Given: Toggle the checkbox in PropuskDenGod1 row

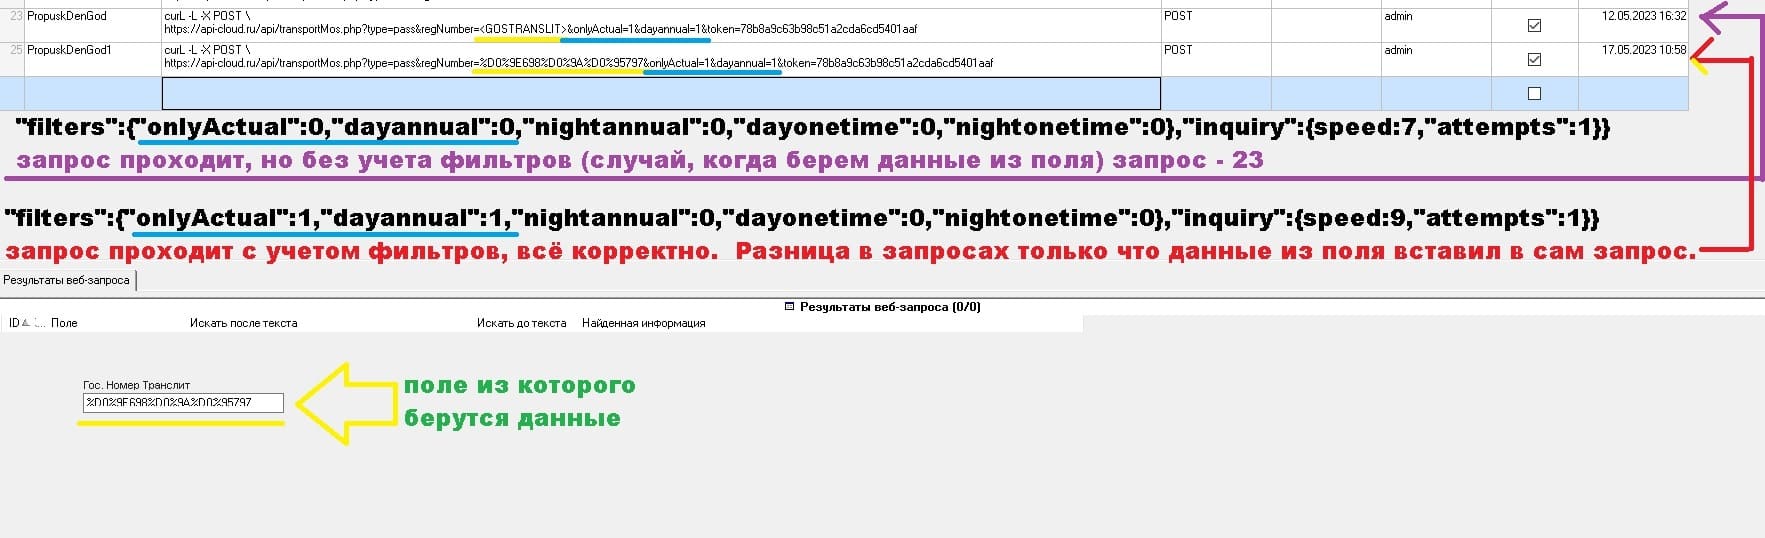Looking at the screenshot, I should point(1534,60).
